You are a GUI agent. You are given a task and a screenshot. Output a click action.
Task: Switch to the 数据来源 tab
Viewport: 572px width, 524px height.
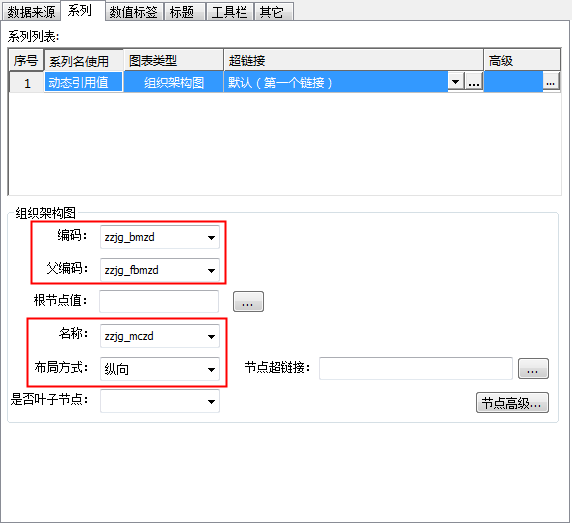[x=31, y=12]
